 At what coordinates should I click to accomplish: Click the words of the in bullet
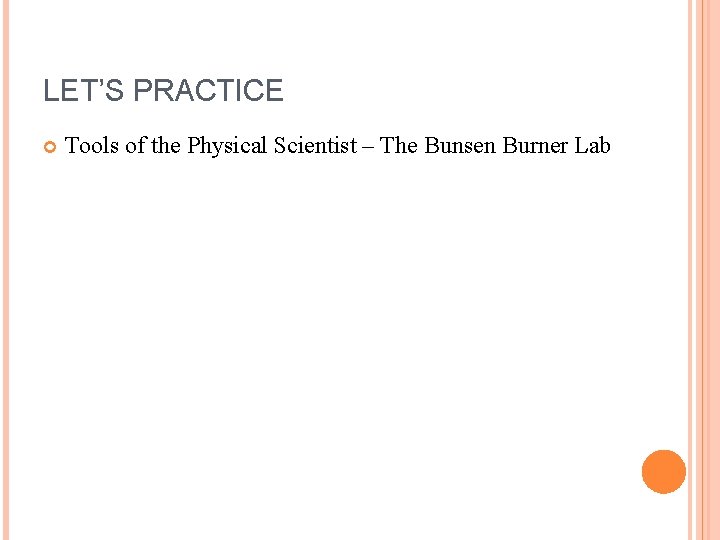coord(153,146)
